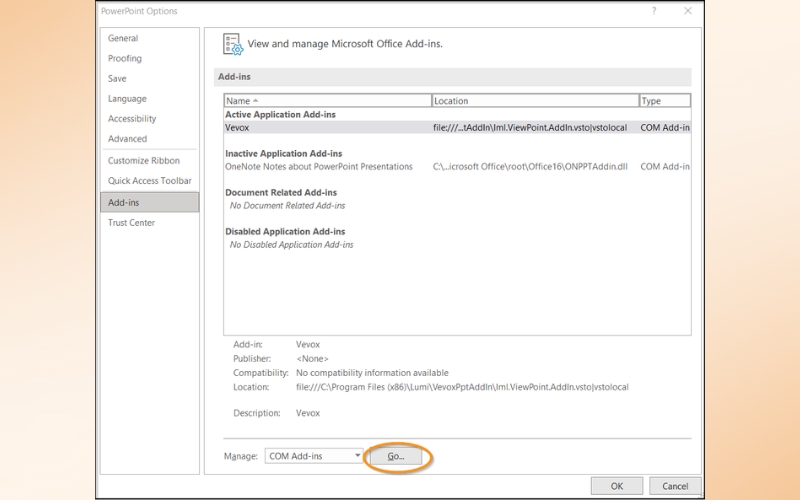Open the Proofing options category
This screenshot has width=800, height=500.
tap(124, 58)
